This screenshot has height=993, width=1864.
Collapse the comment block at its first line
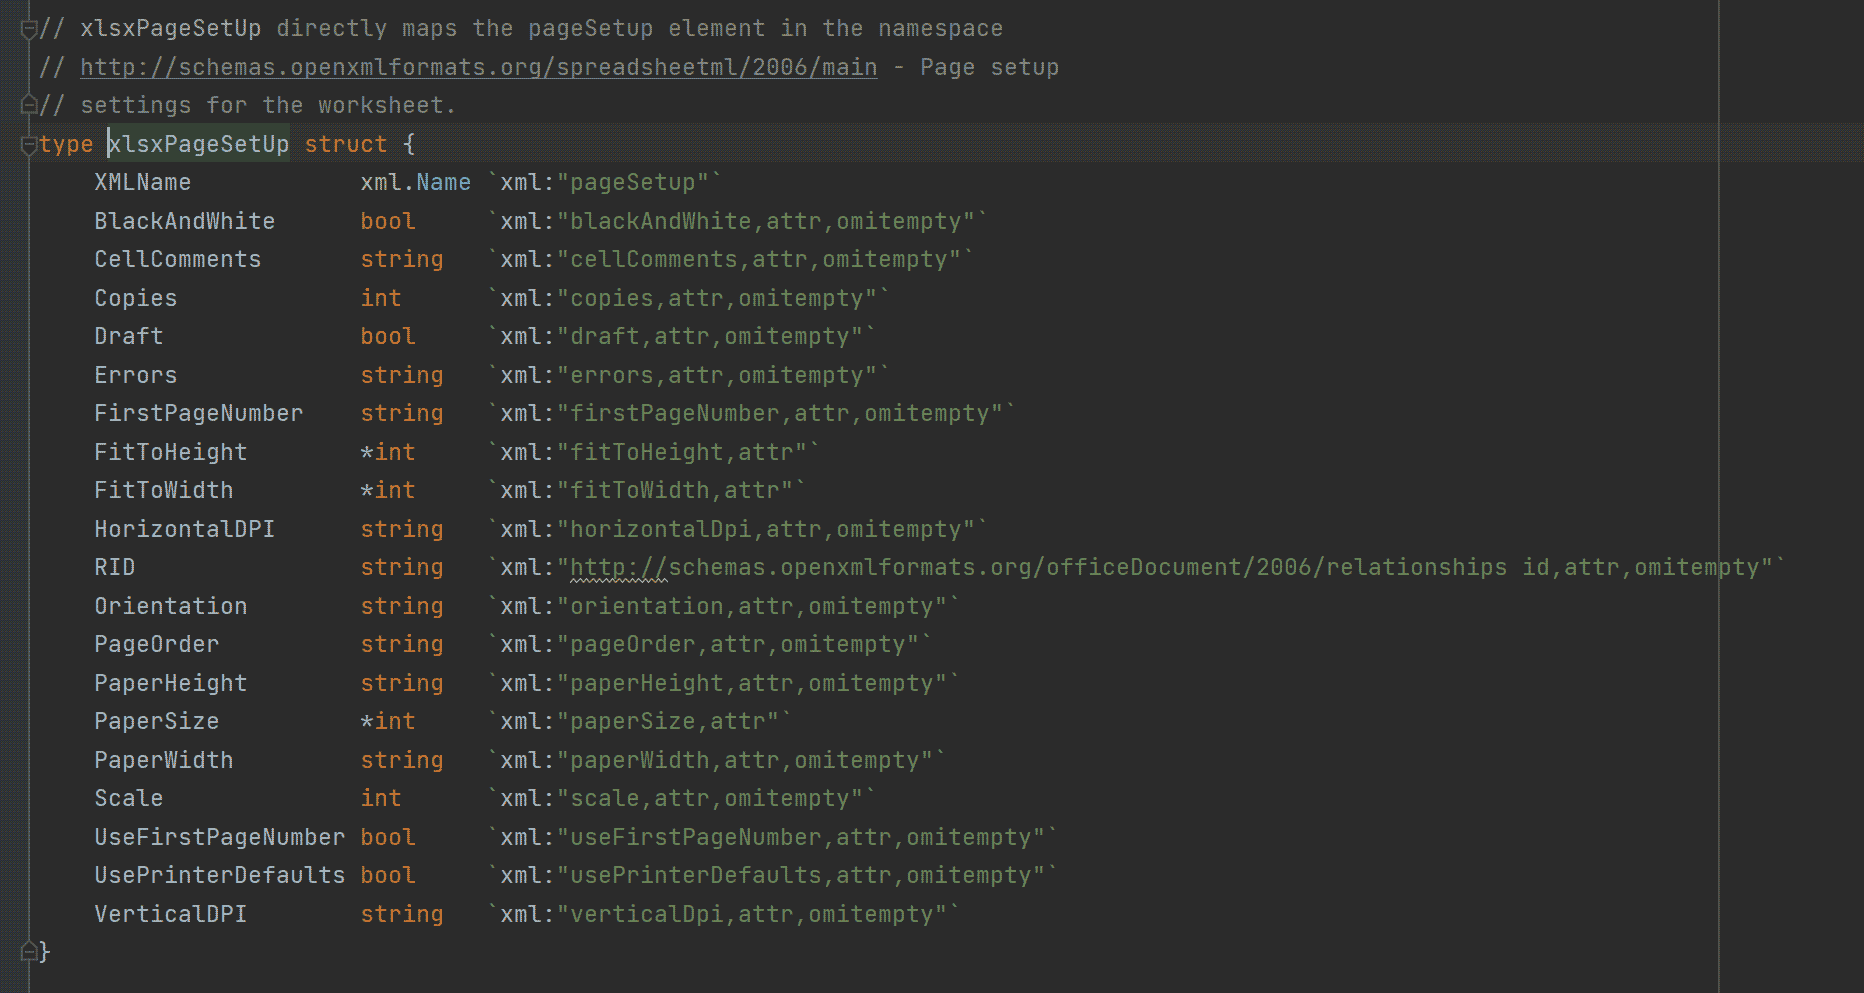pos(29,29)
